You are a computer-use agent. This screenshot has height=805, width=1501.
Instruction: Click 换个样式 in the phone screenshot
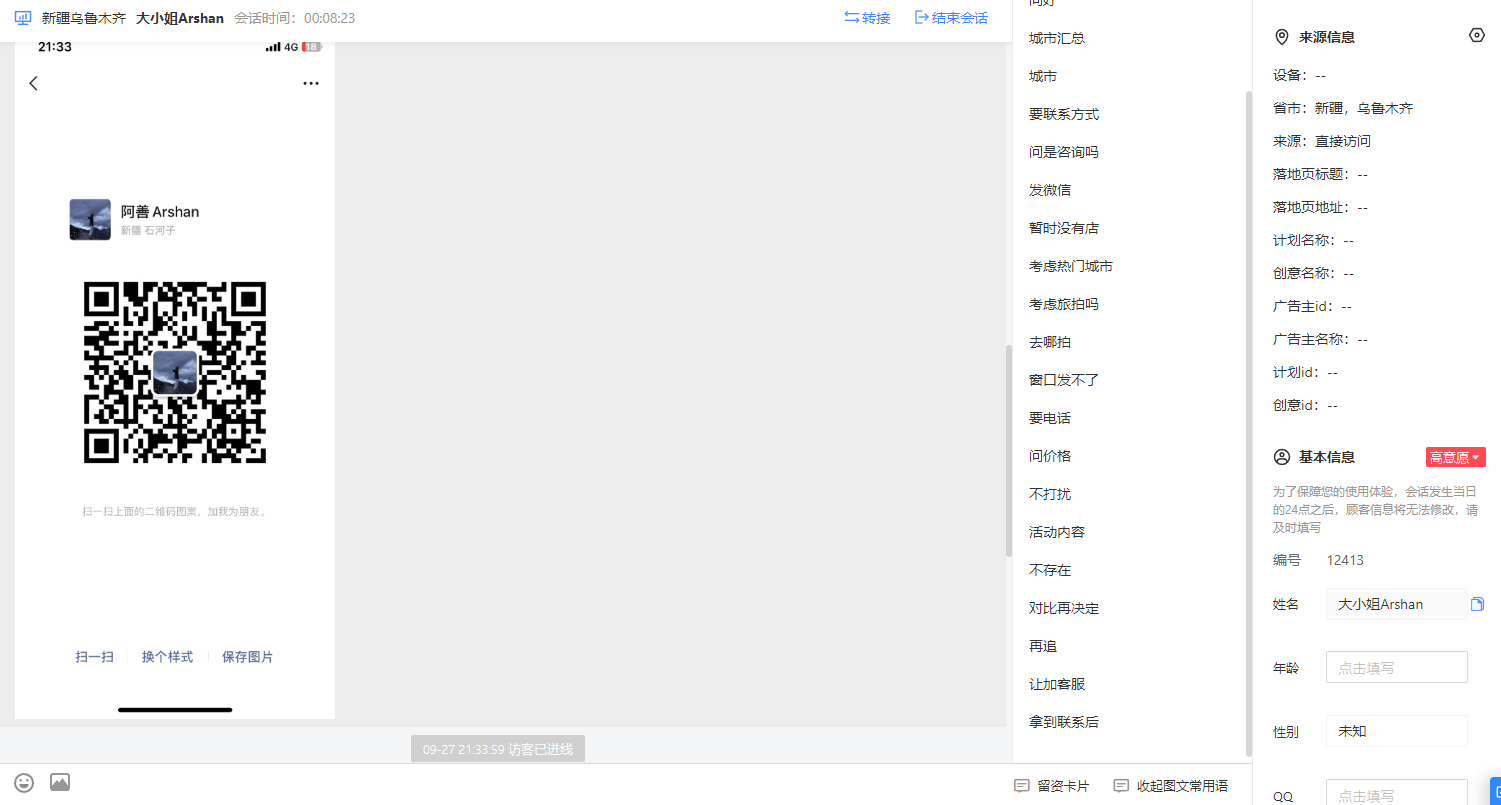167,657
